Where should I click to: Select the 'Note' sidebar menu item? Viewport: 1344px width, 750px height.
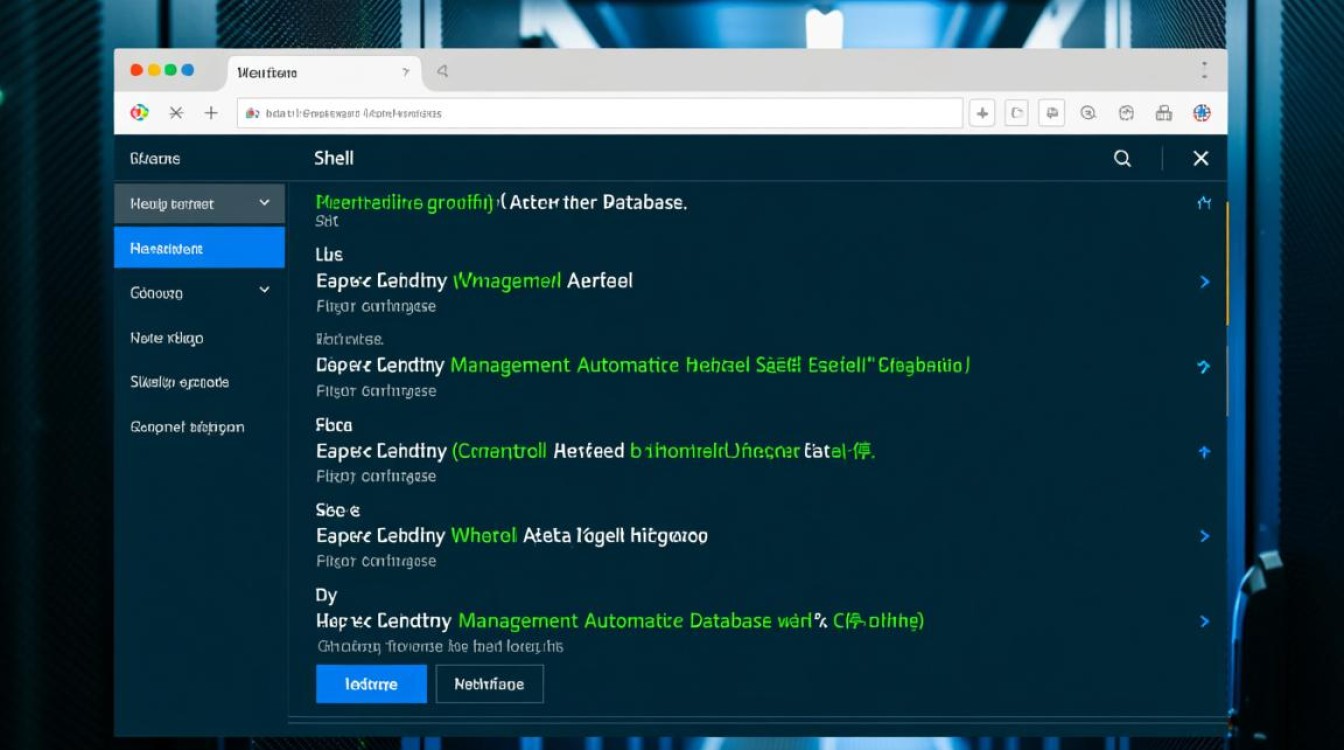tap(167, 338)
